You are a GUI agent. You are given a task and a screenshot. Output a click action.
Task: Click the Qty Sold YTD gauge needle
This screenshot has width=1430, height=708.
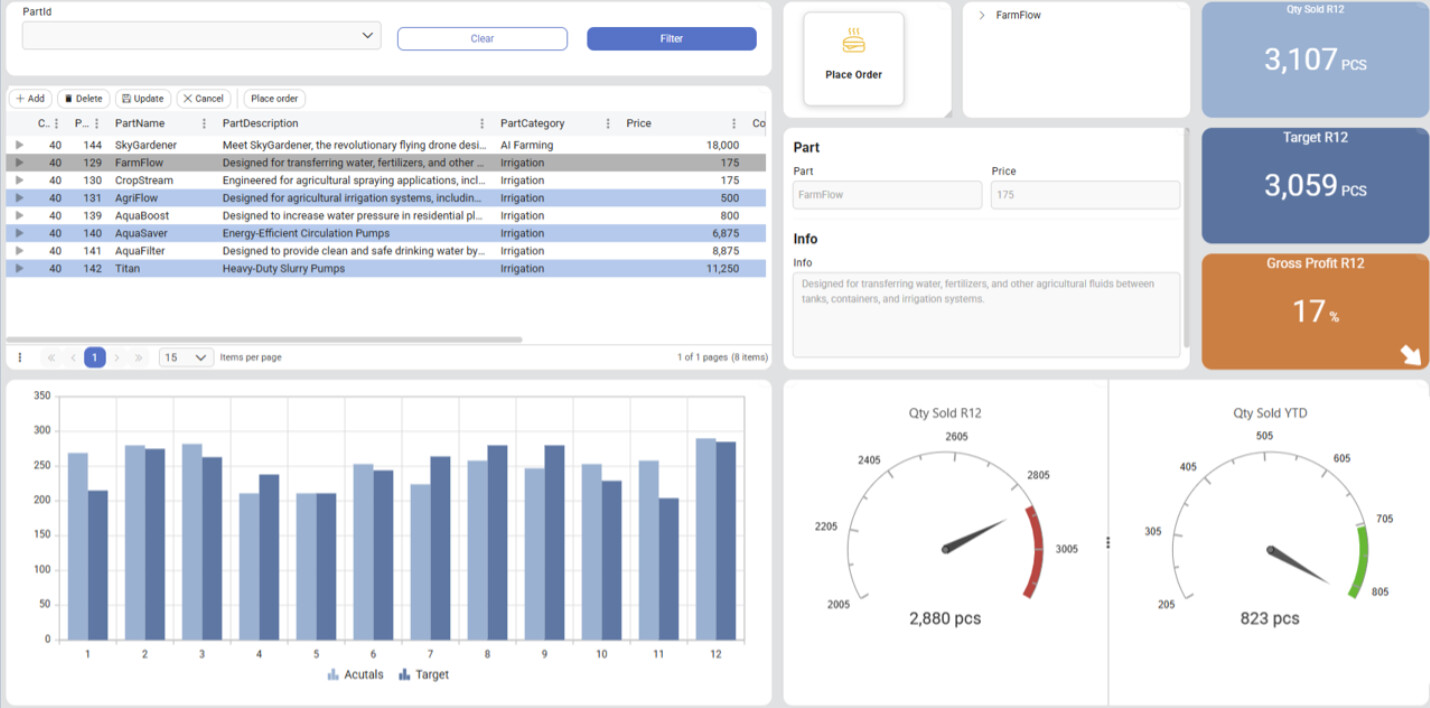click(x=1298, y=565)
